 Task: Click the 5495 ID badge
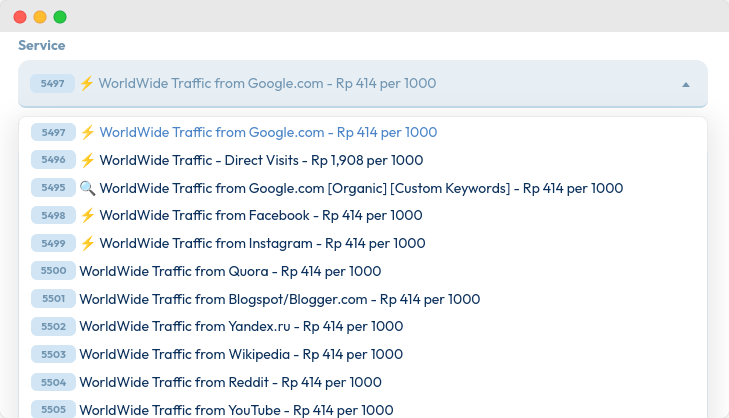pos(53,187)
